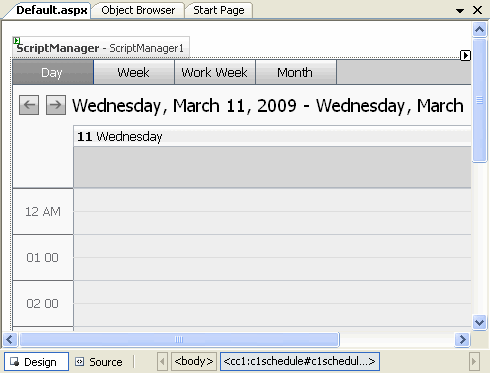Click tag navigator right arrow
490x373 pixels.
coord(474,361)
